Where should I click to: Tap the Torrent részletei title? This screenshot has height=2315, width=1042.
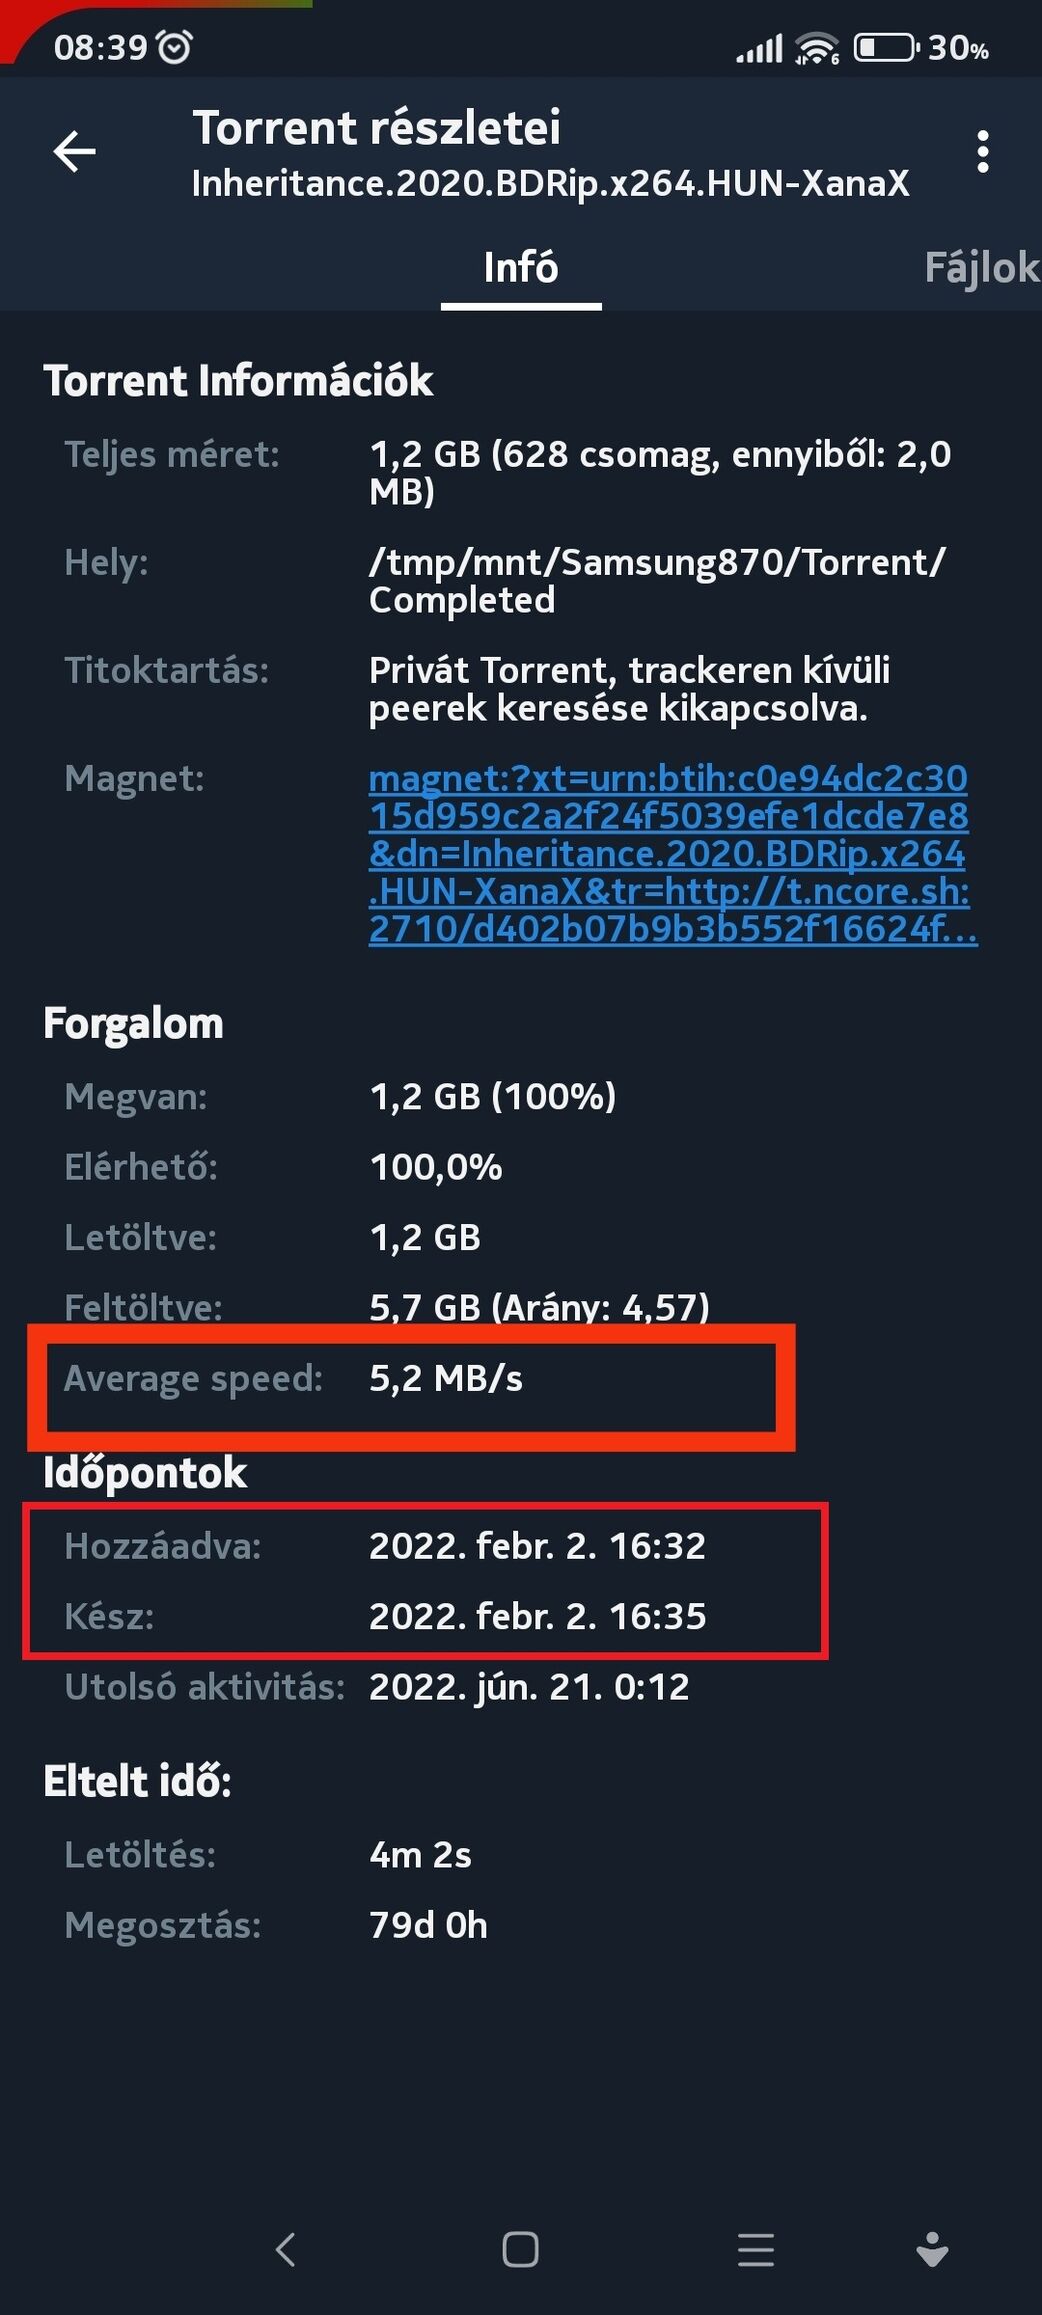point(376,128)
